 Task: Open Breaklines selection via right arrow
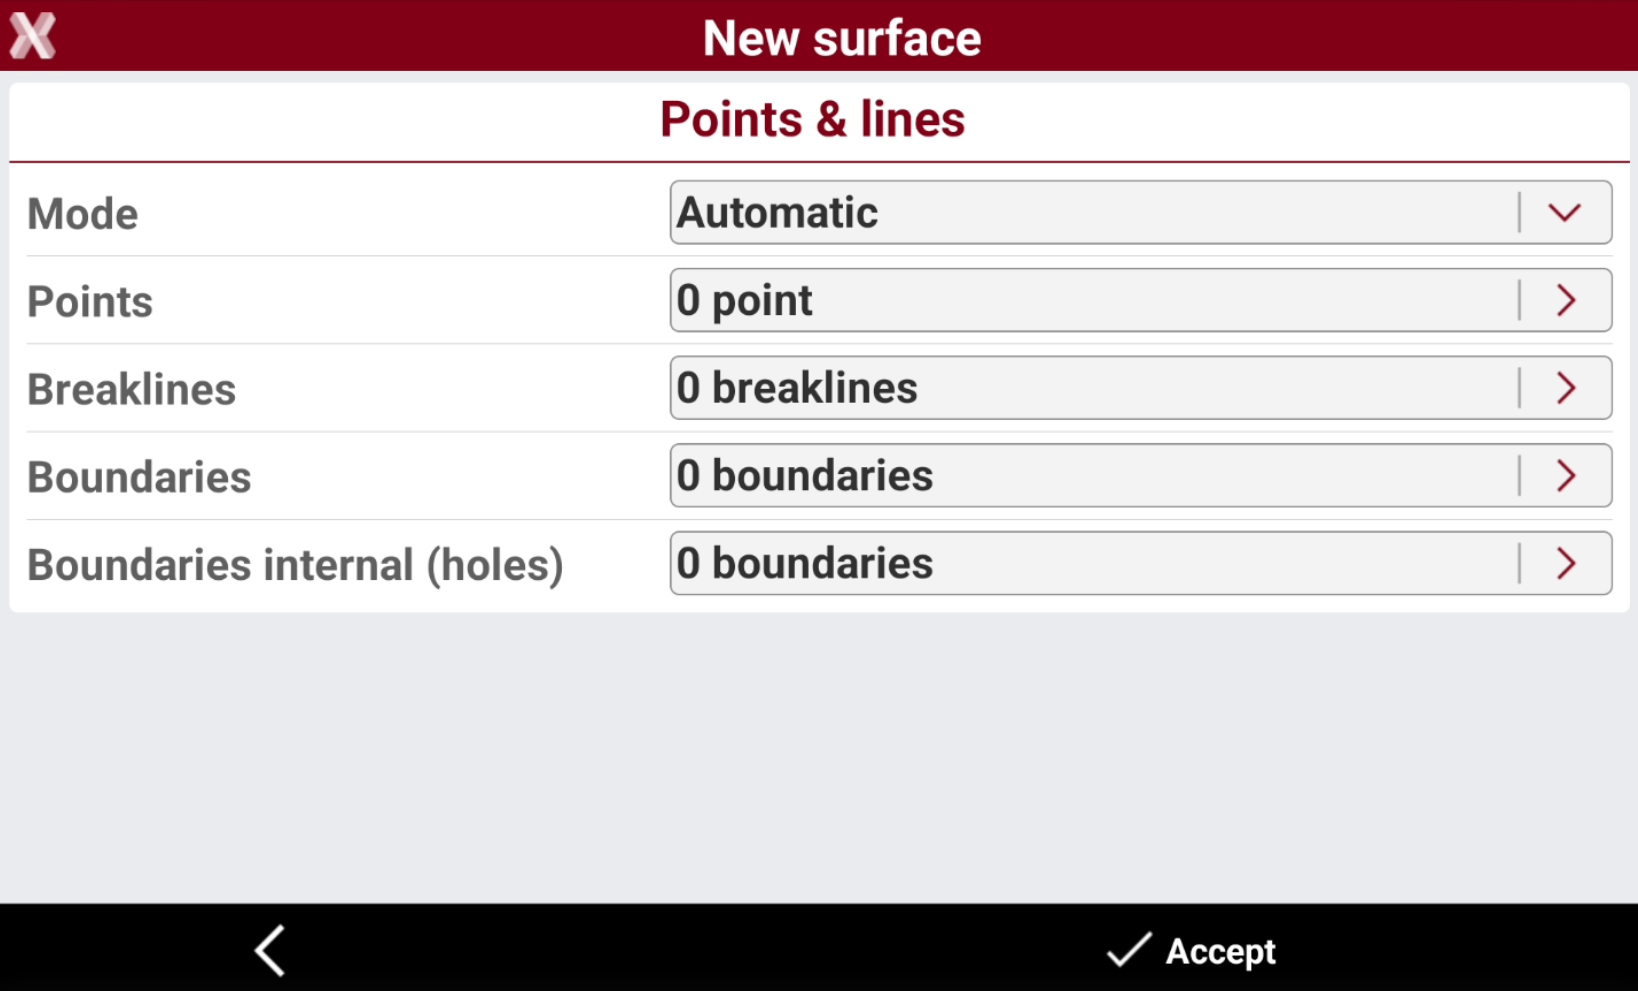tap(1566, 388)
